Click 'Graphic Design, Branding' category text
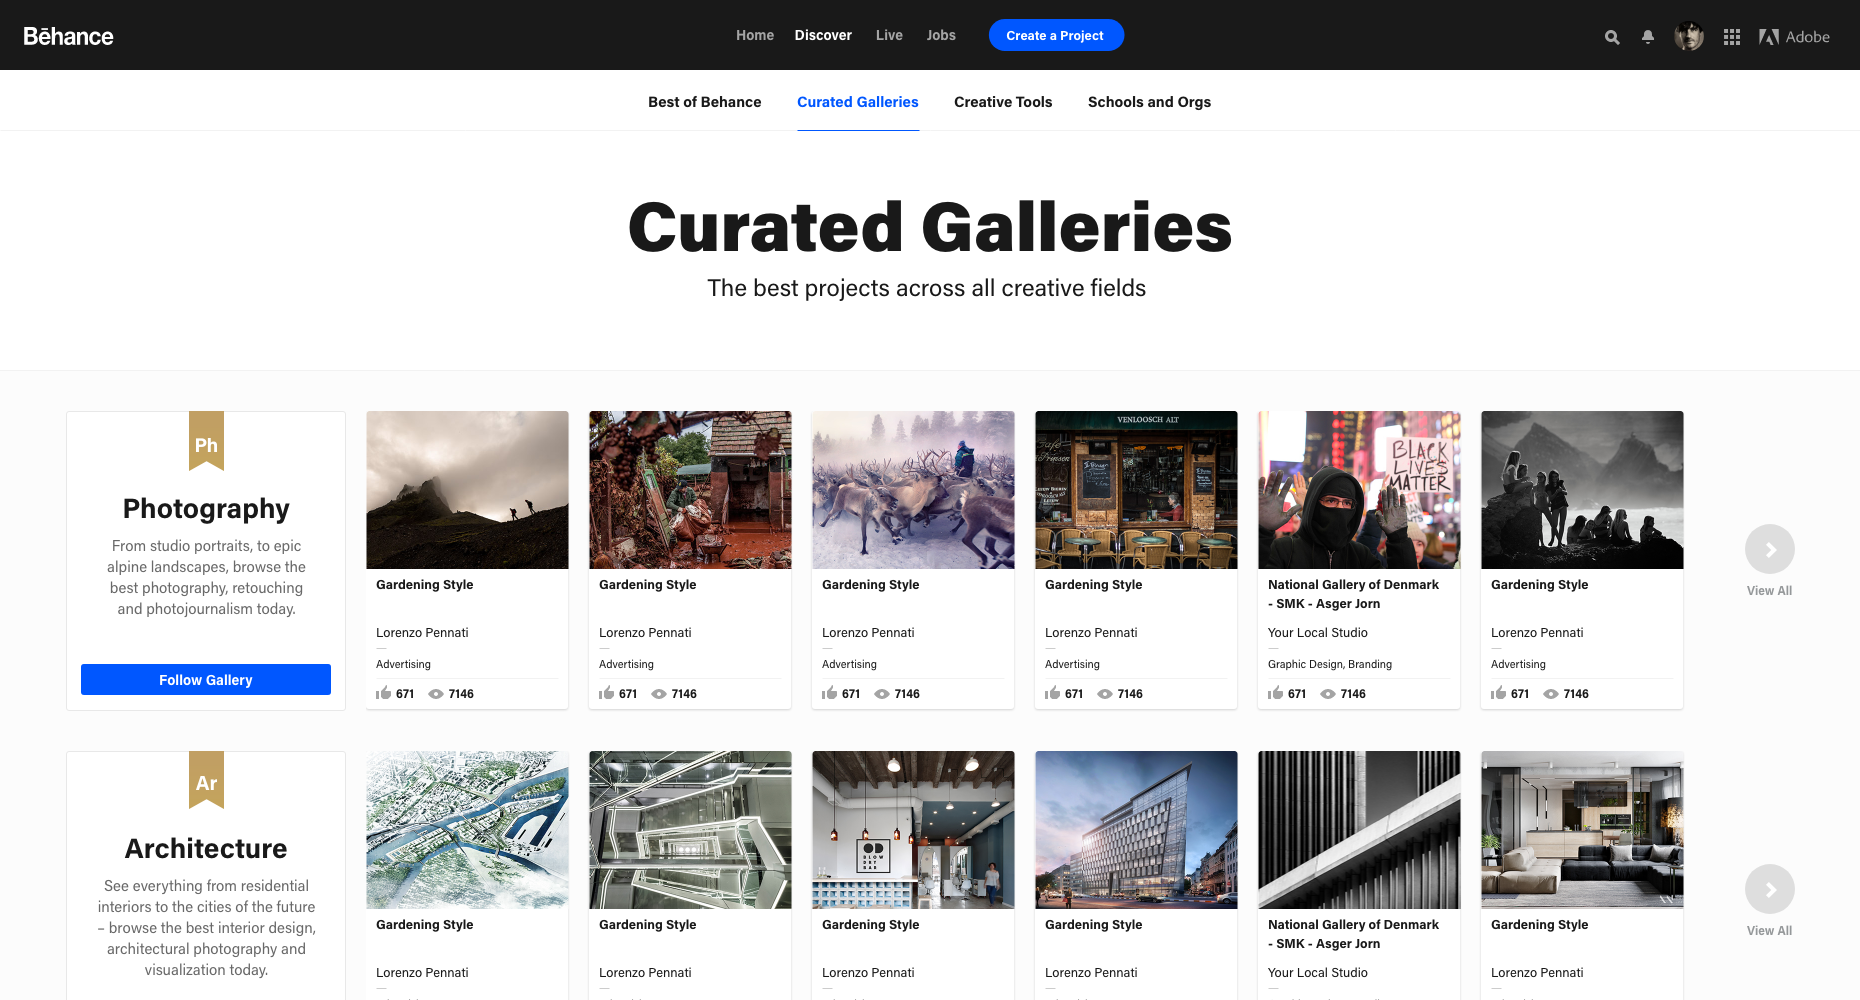This screenshot has width=1860, height=1000. [x=1330, y=664]
